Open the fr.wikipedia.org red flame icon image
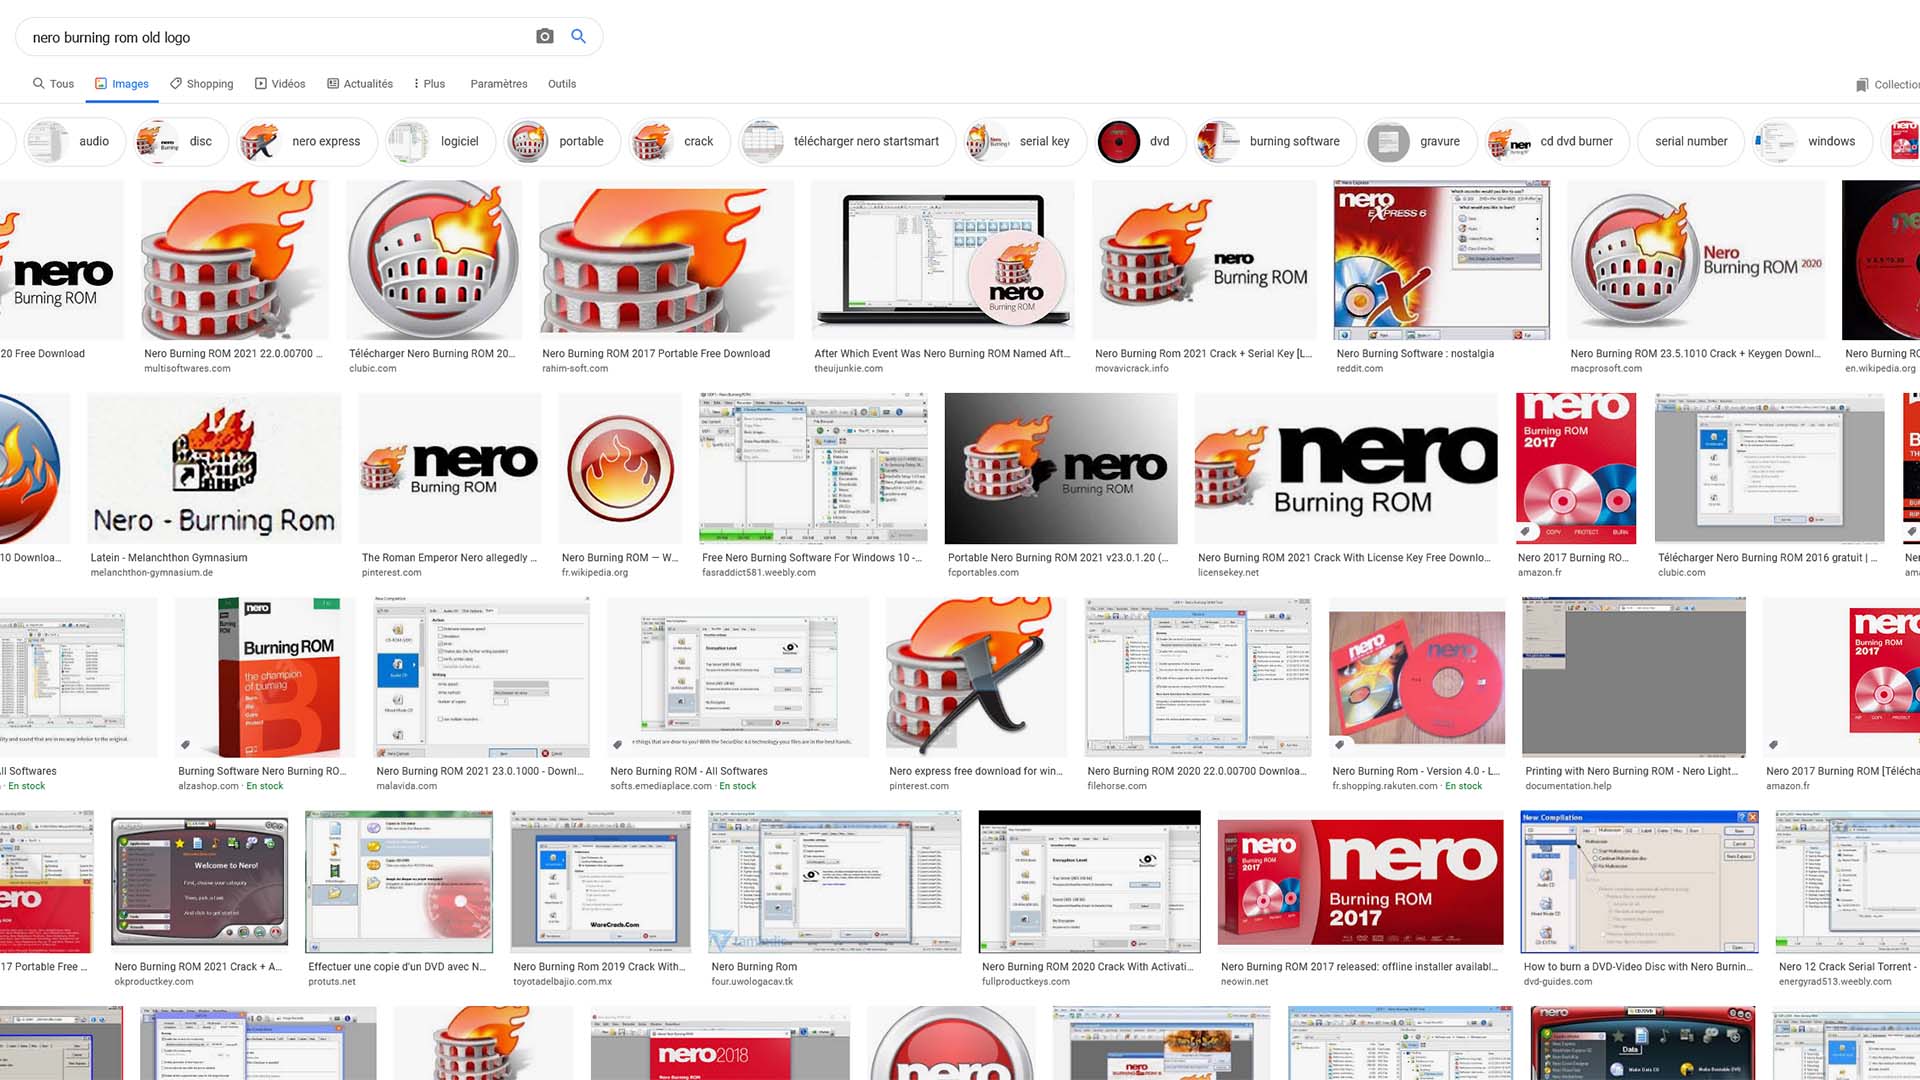This screenshot has width=1920, height=1080. pos(620,468)
